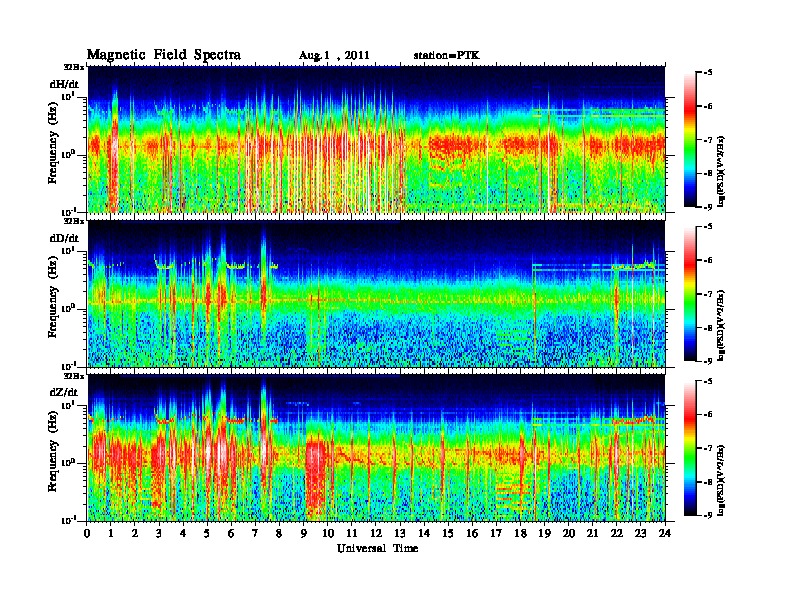Click the "Aug.1 , 2011" date text

click(334, 56)
